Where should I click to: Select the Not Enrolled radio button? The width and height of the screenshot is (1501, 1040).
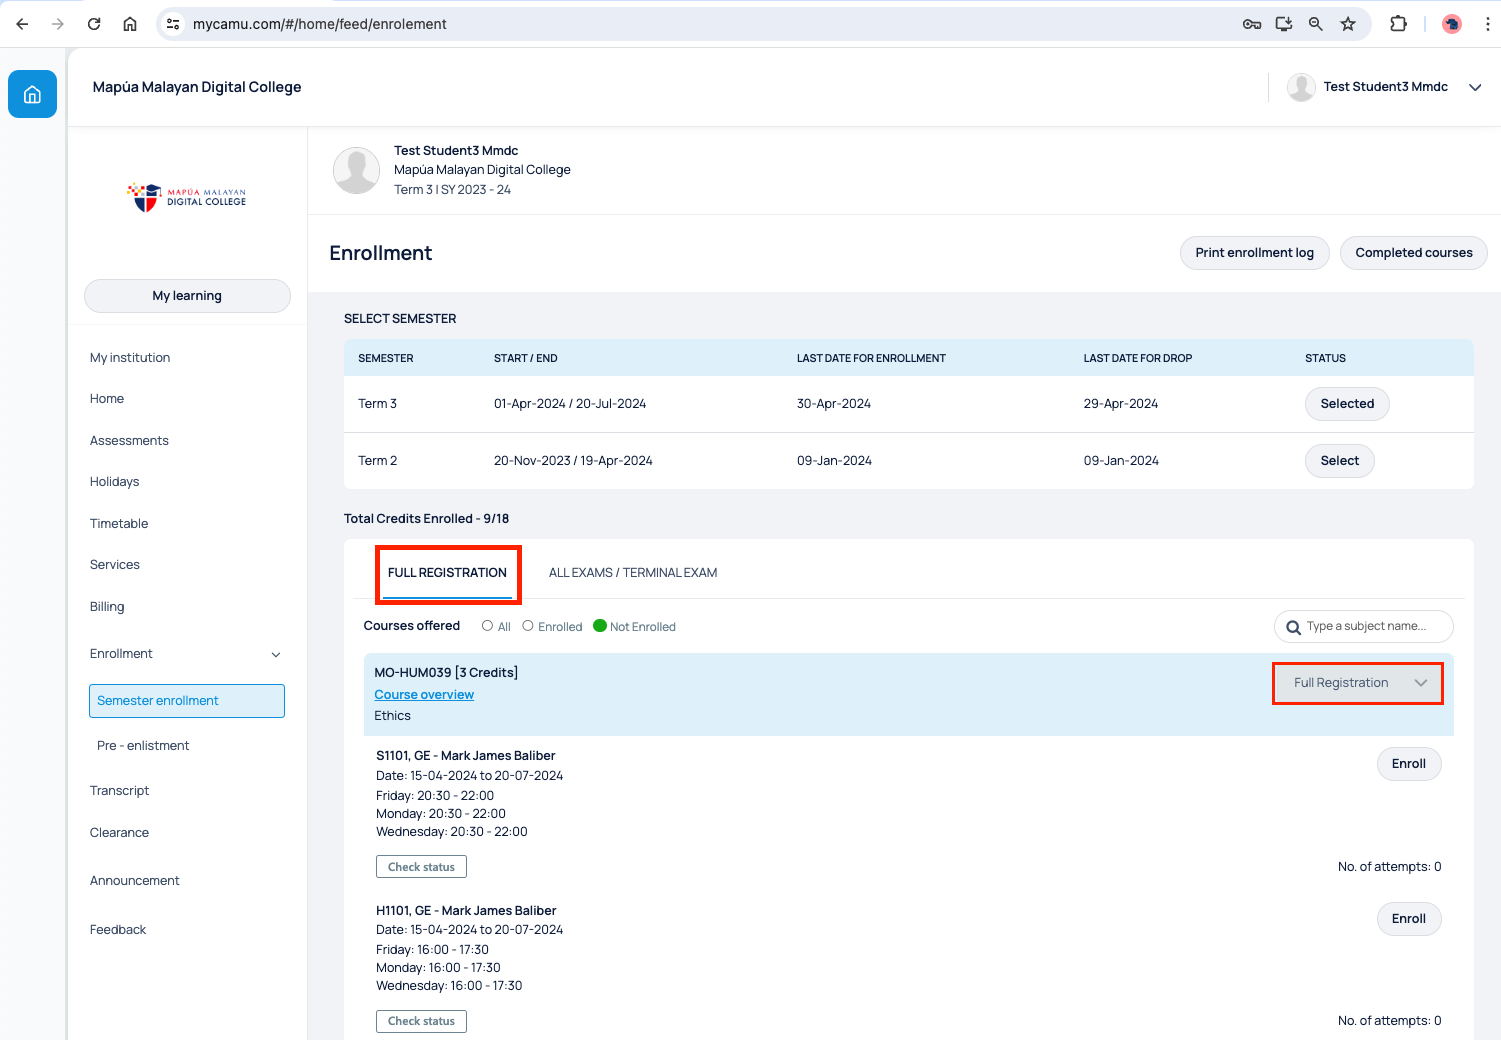click(600, 626)
